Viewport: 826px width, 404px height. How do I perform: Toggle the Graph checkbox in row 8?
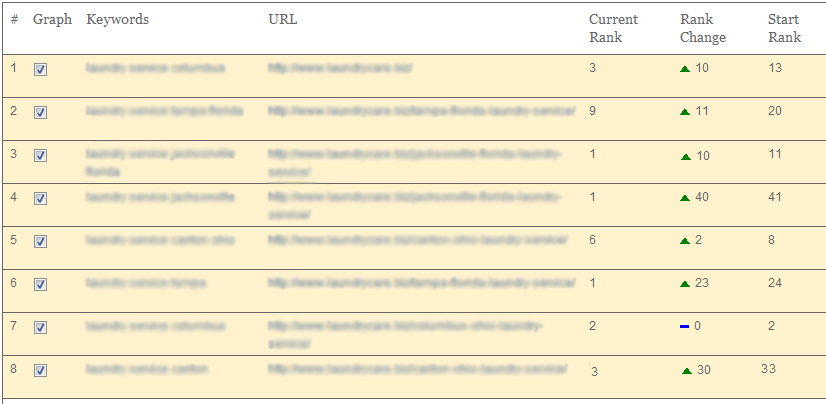click(41, 371)
